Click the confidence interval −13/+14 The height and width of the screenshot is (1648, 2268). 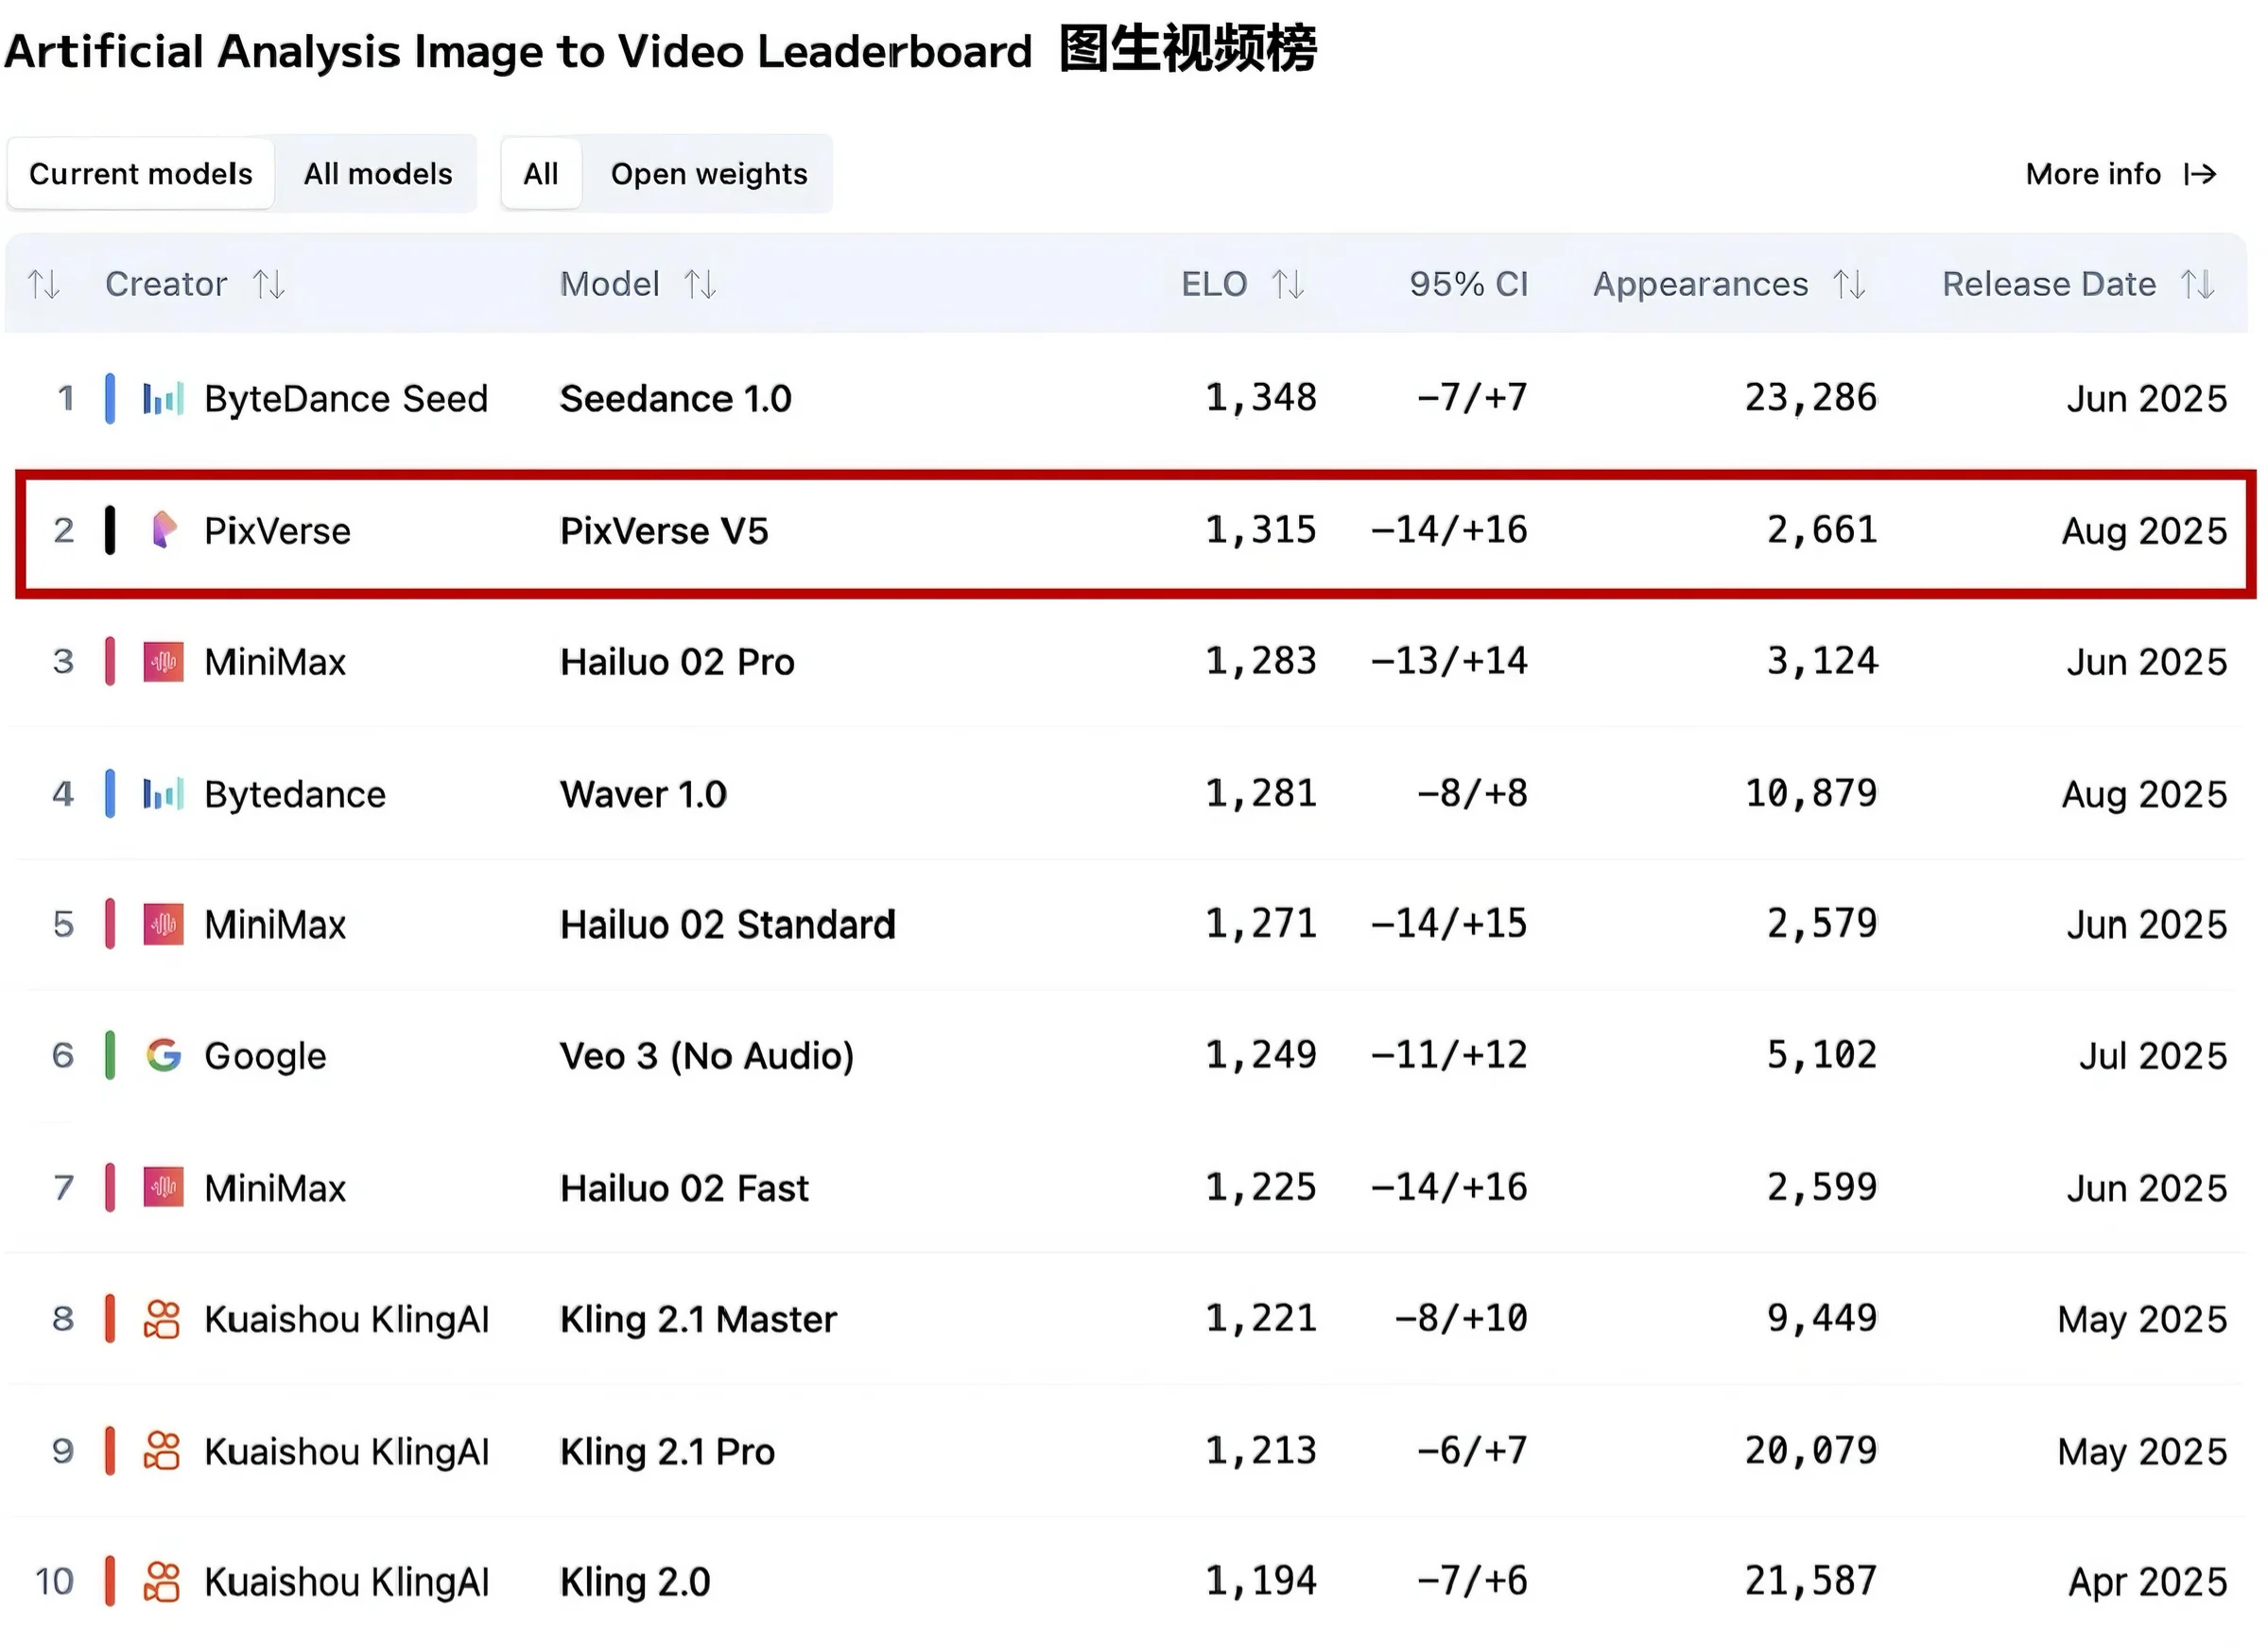click(x=1449, y=661)
